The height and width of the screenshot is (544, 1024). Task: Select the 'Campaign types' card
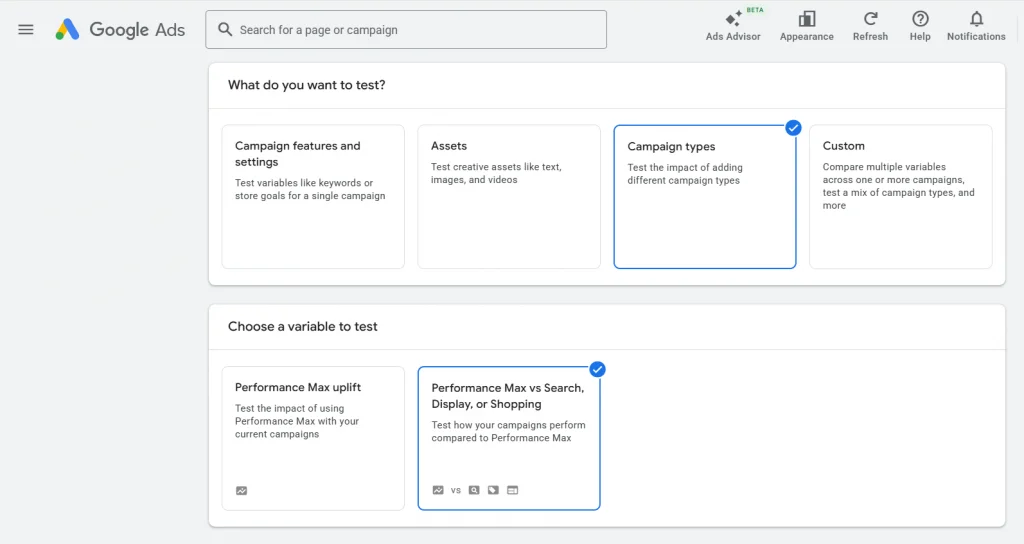[x=705, y=197]
